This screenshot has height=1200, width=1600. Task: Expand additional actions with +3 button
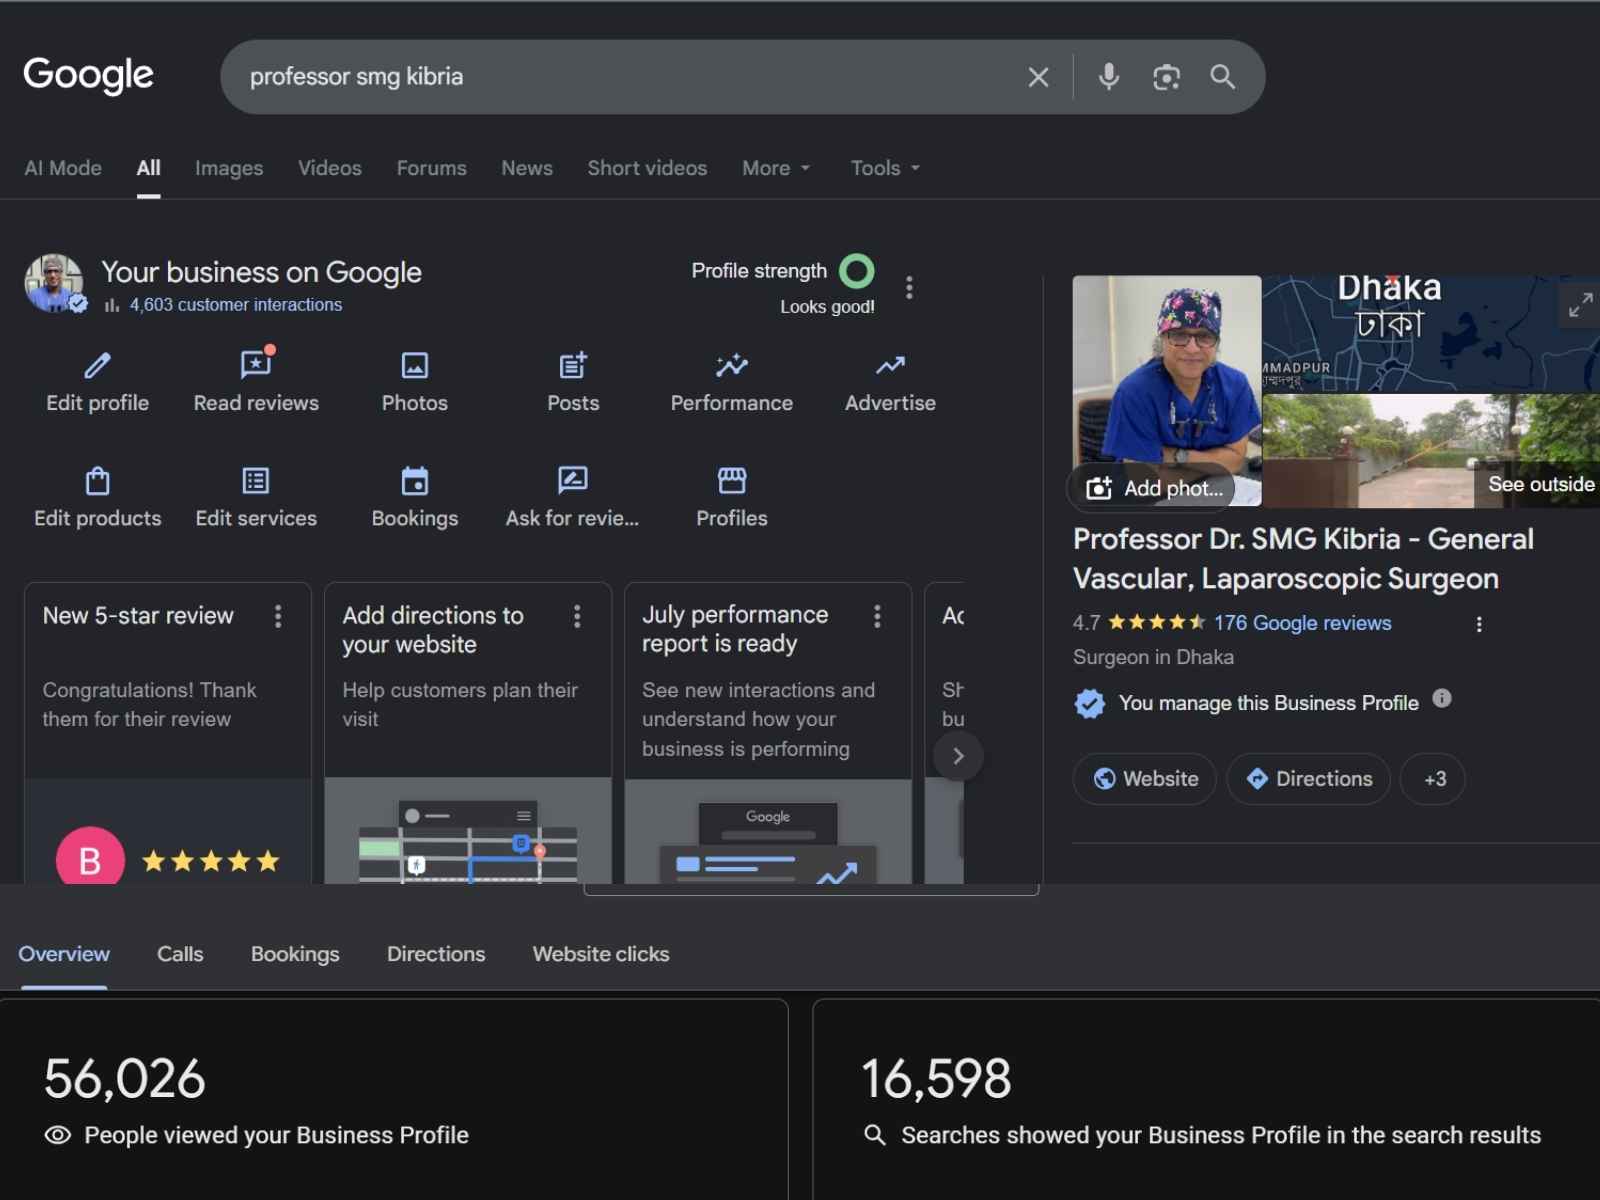[x=1434, y=779]
